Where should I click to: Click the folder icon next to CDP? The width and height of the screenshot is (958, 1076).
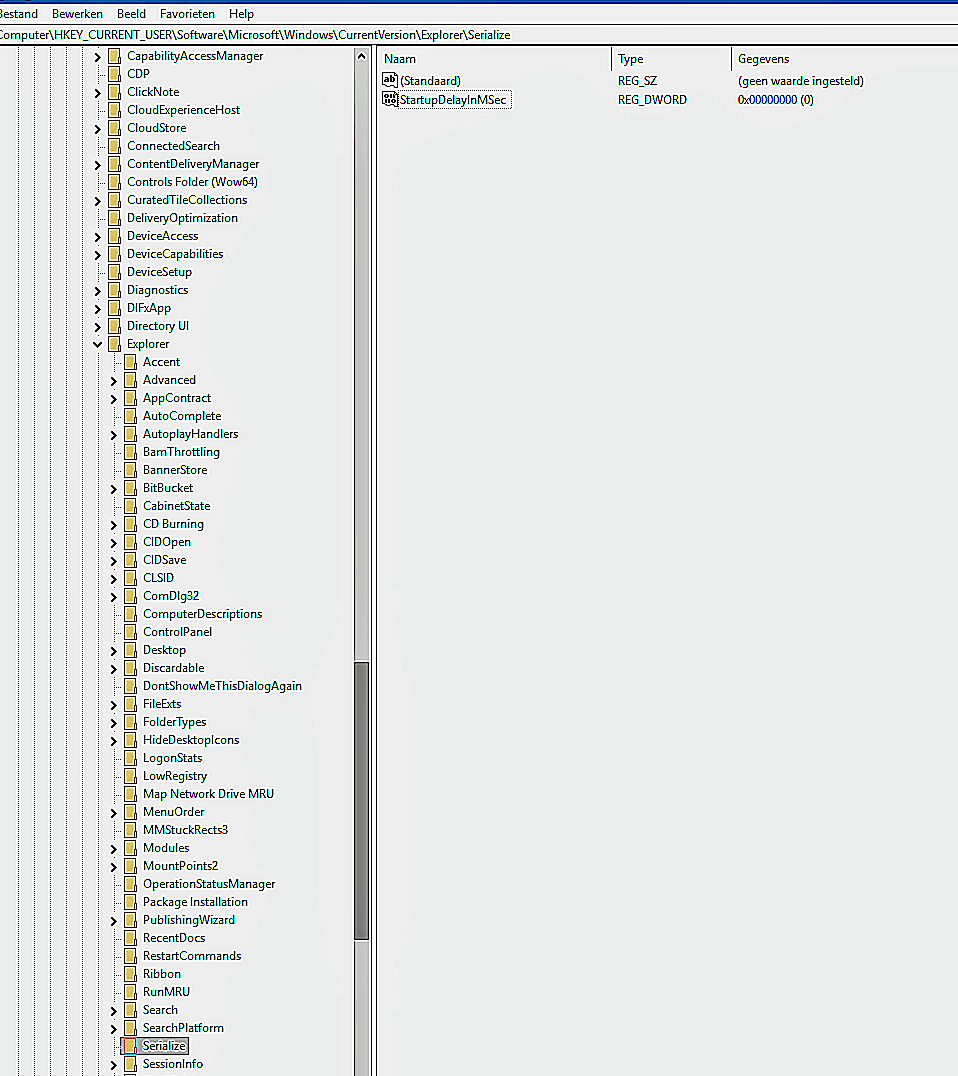(115, 74)
